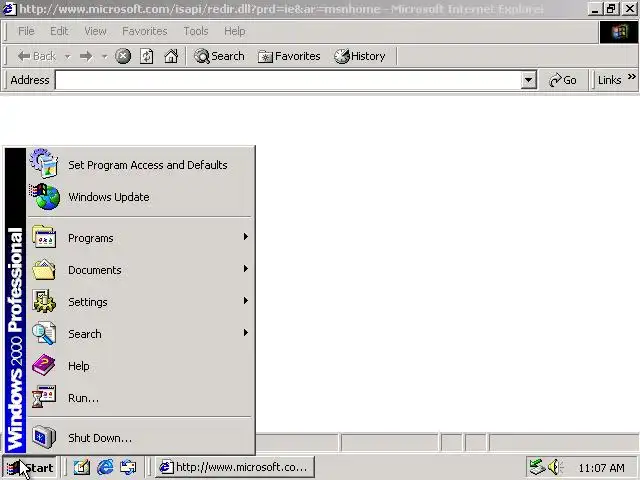Choose Shut Down from Start menu
The width and height of the screenshot is (640, 480).
(140, 438)
